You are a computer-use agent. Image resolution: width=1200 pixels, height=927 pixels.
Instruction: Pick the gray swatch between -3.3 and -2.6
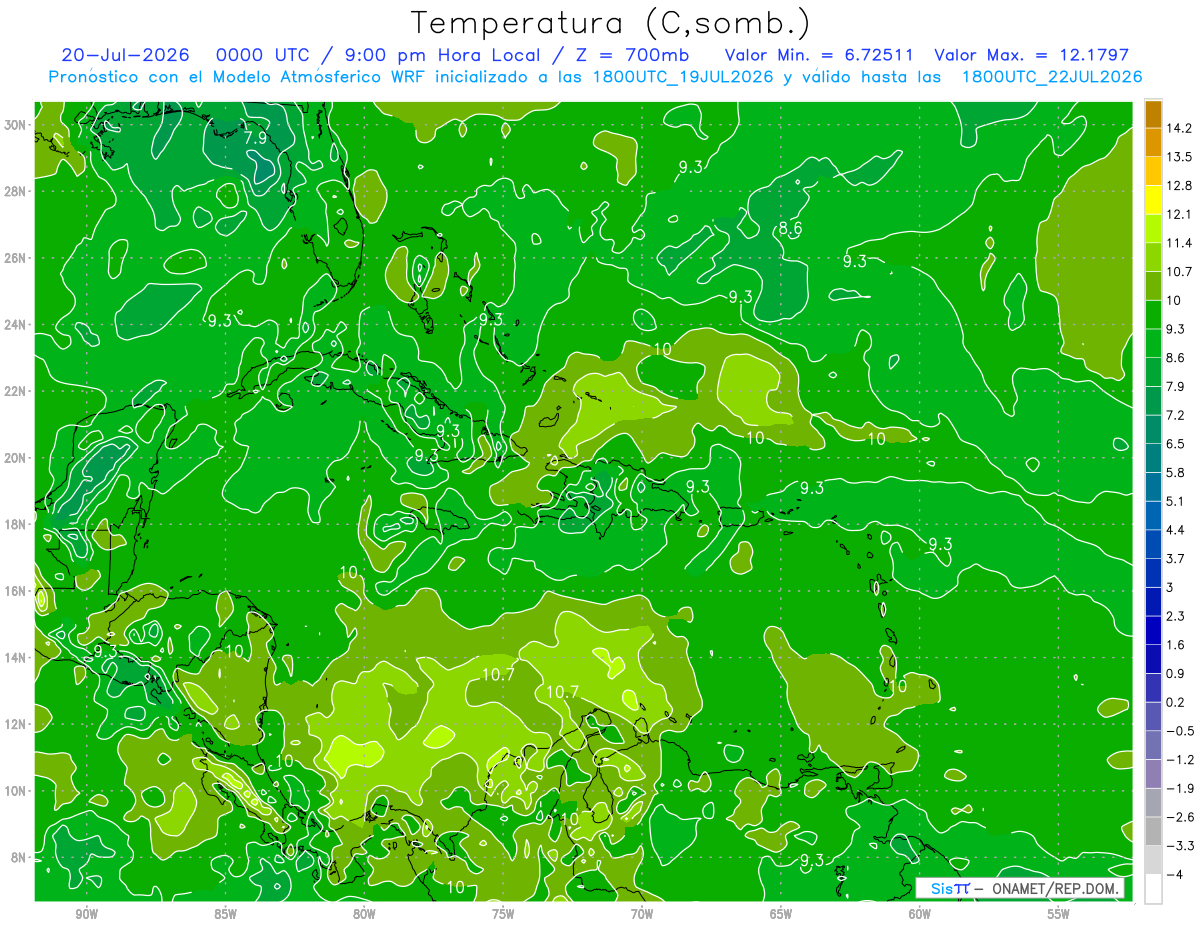(x=1153, y=831)
